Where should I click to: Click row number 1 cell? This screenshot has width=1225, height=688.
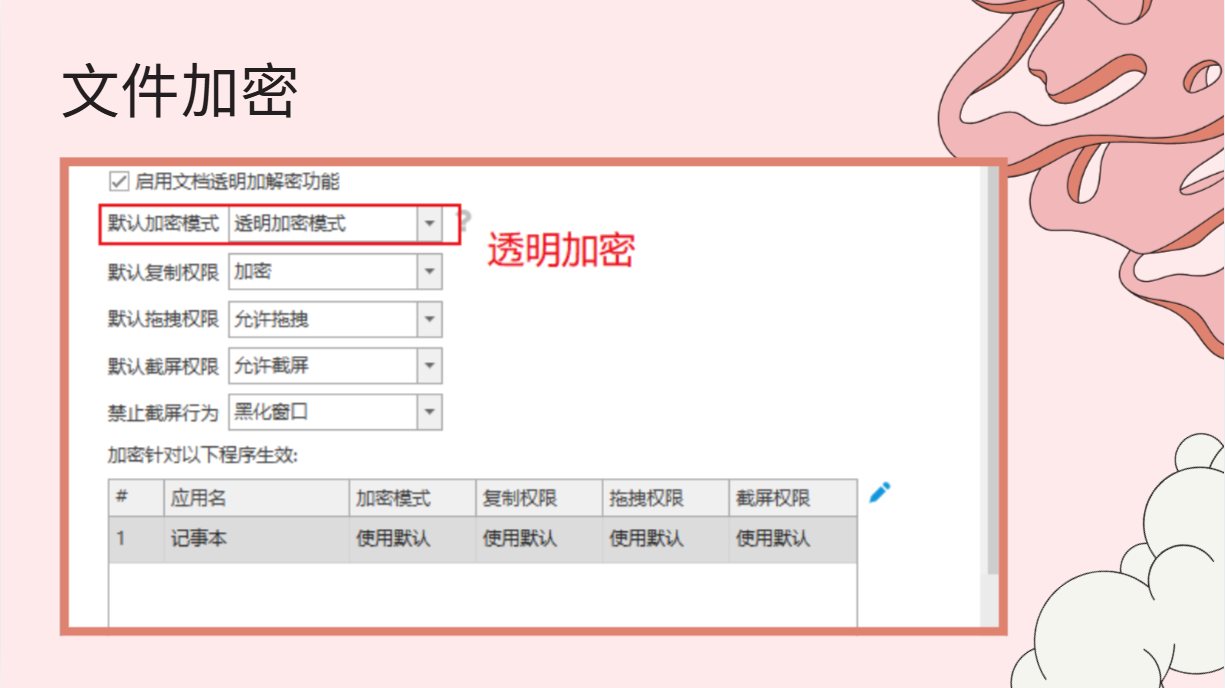136,539
